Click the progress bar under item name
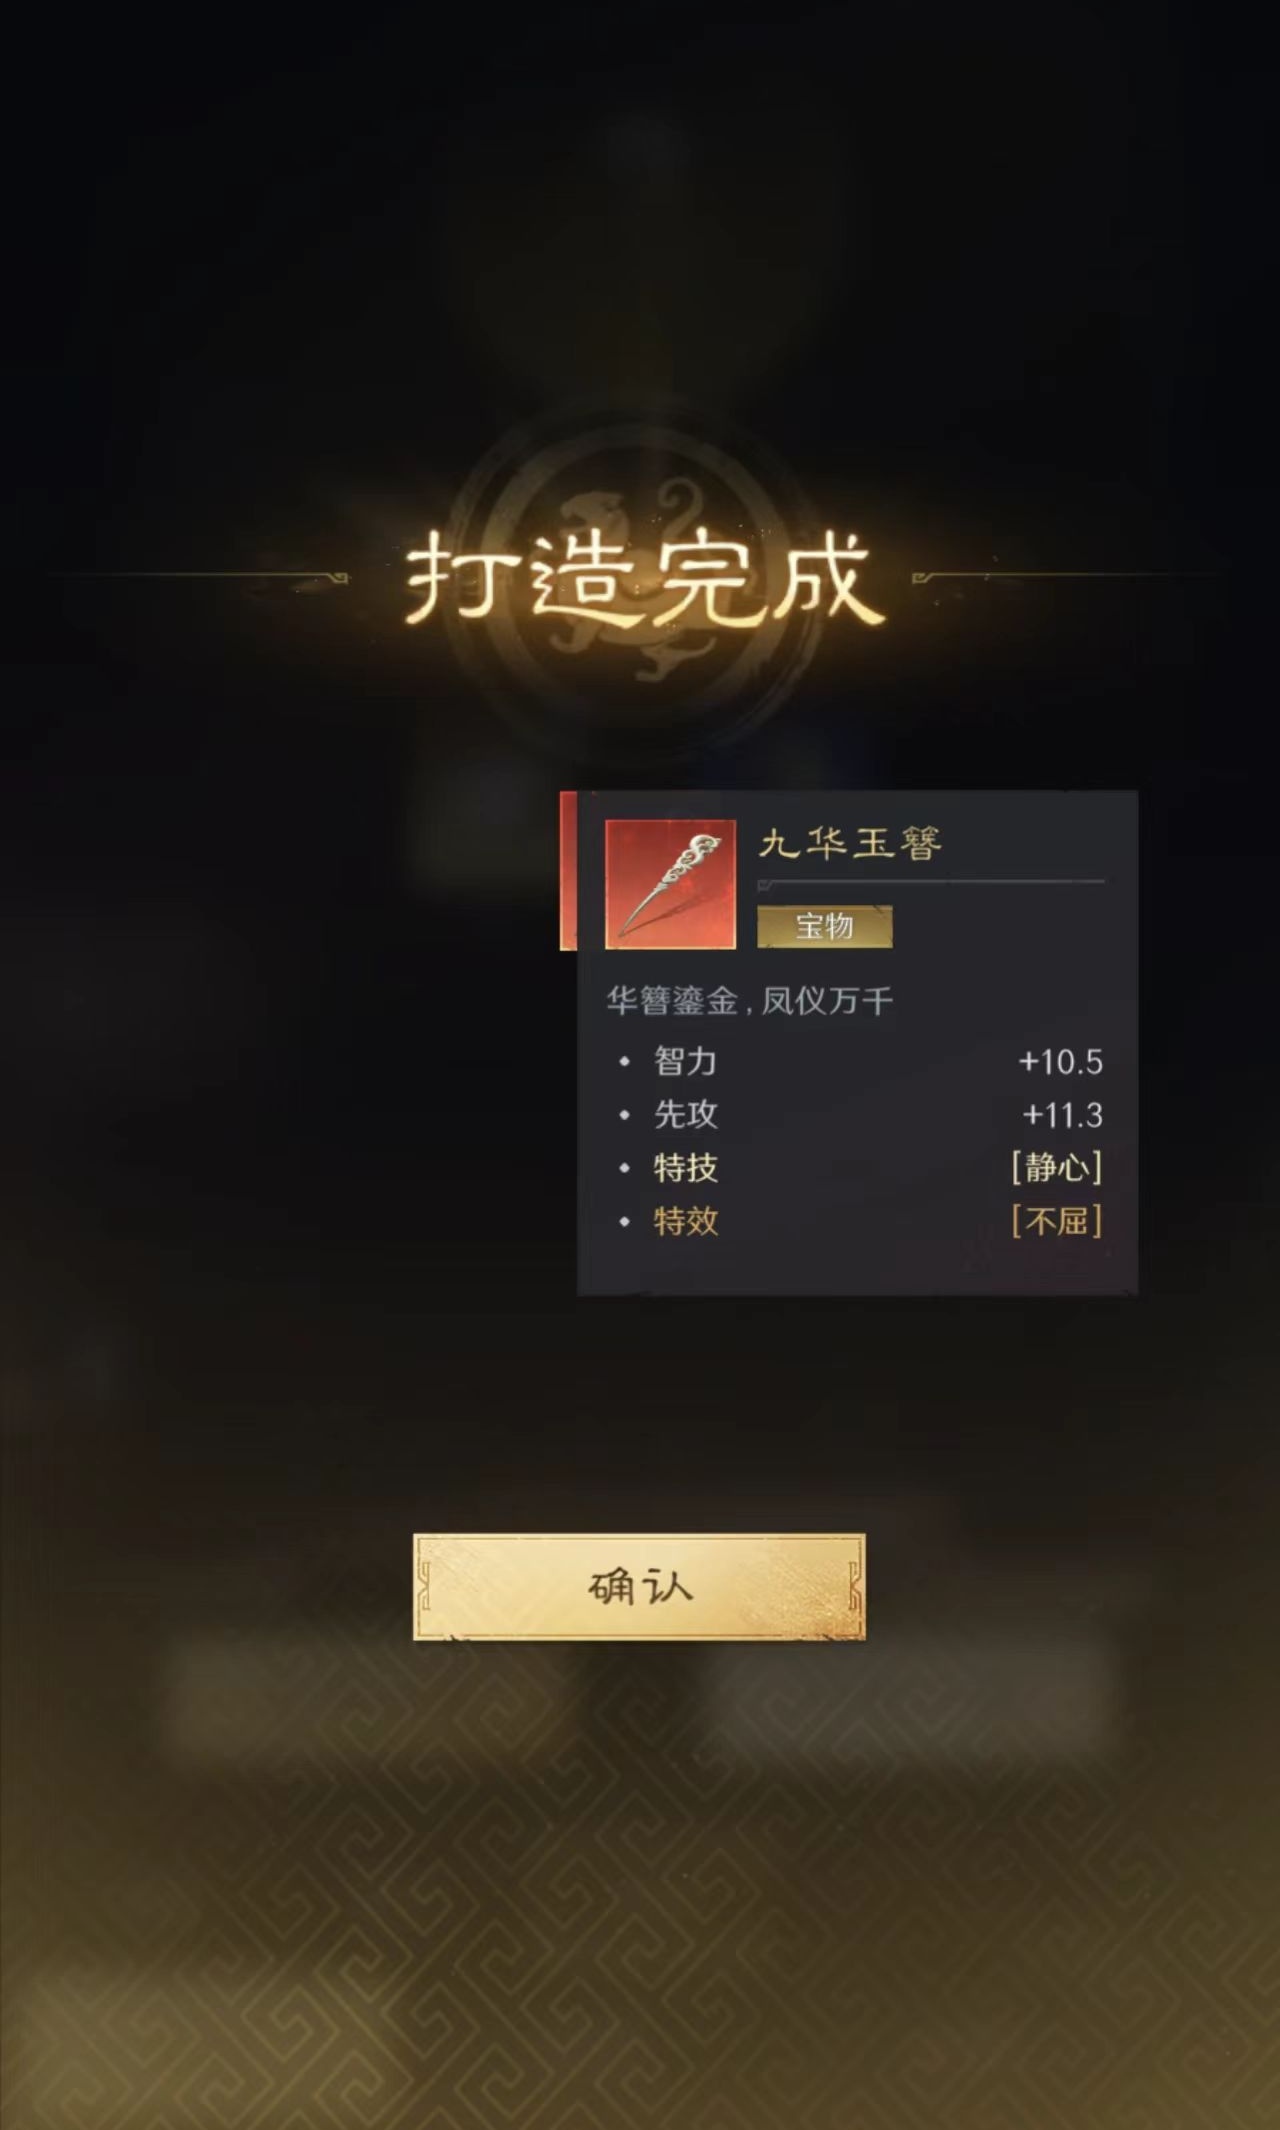 (x=931, y=883)
